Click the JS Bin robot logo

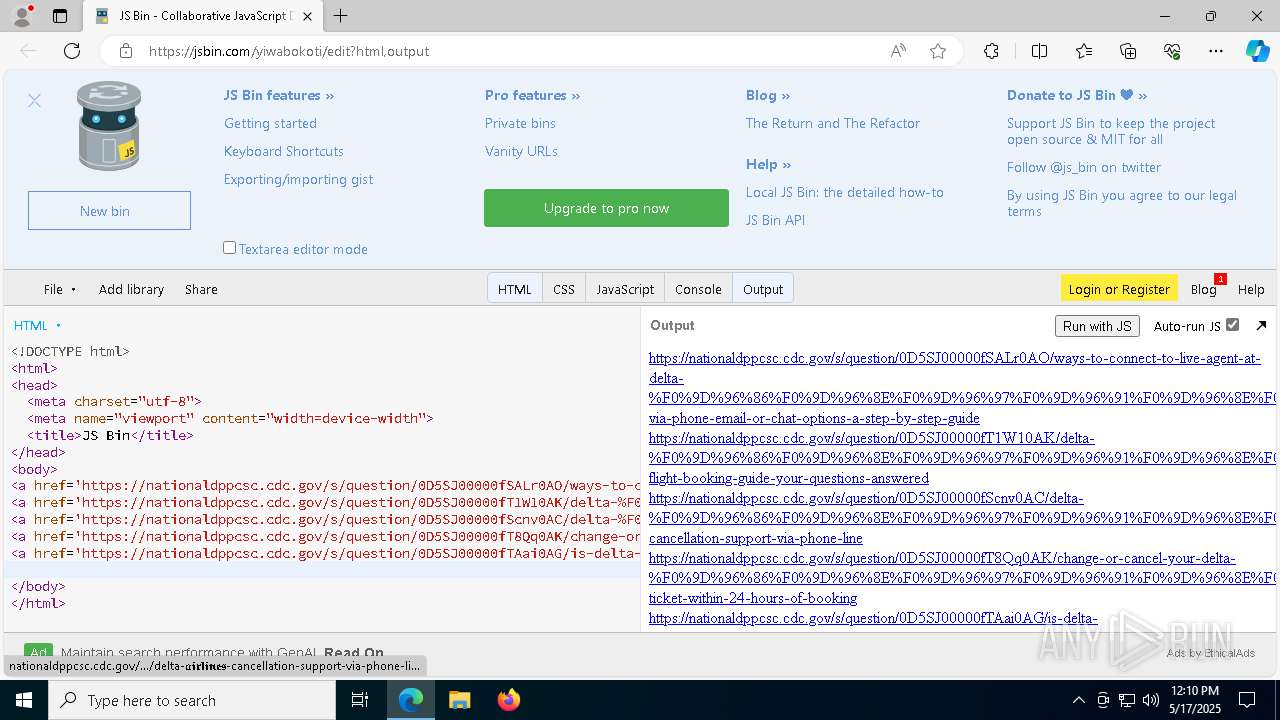[x=110, y=126]
